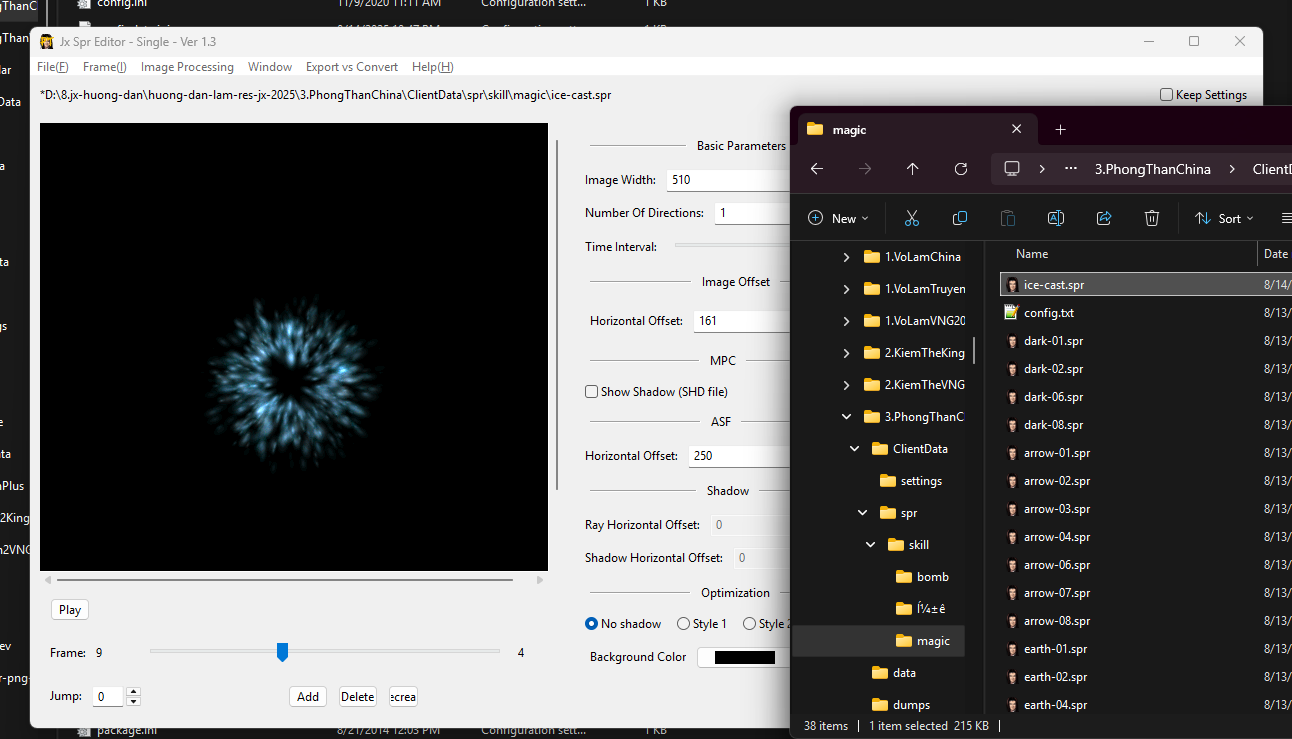The image size is (1292, 739).
Task: Open a new Explorer tab with plus icon
Action: tap(1061, 129)
